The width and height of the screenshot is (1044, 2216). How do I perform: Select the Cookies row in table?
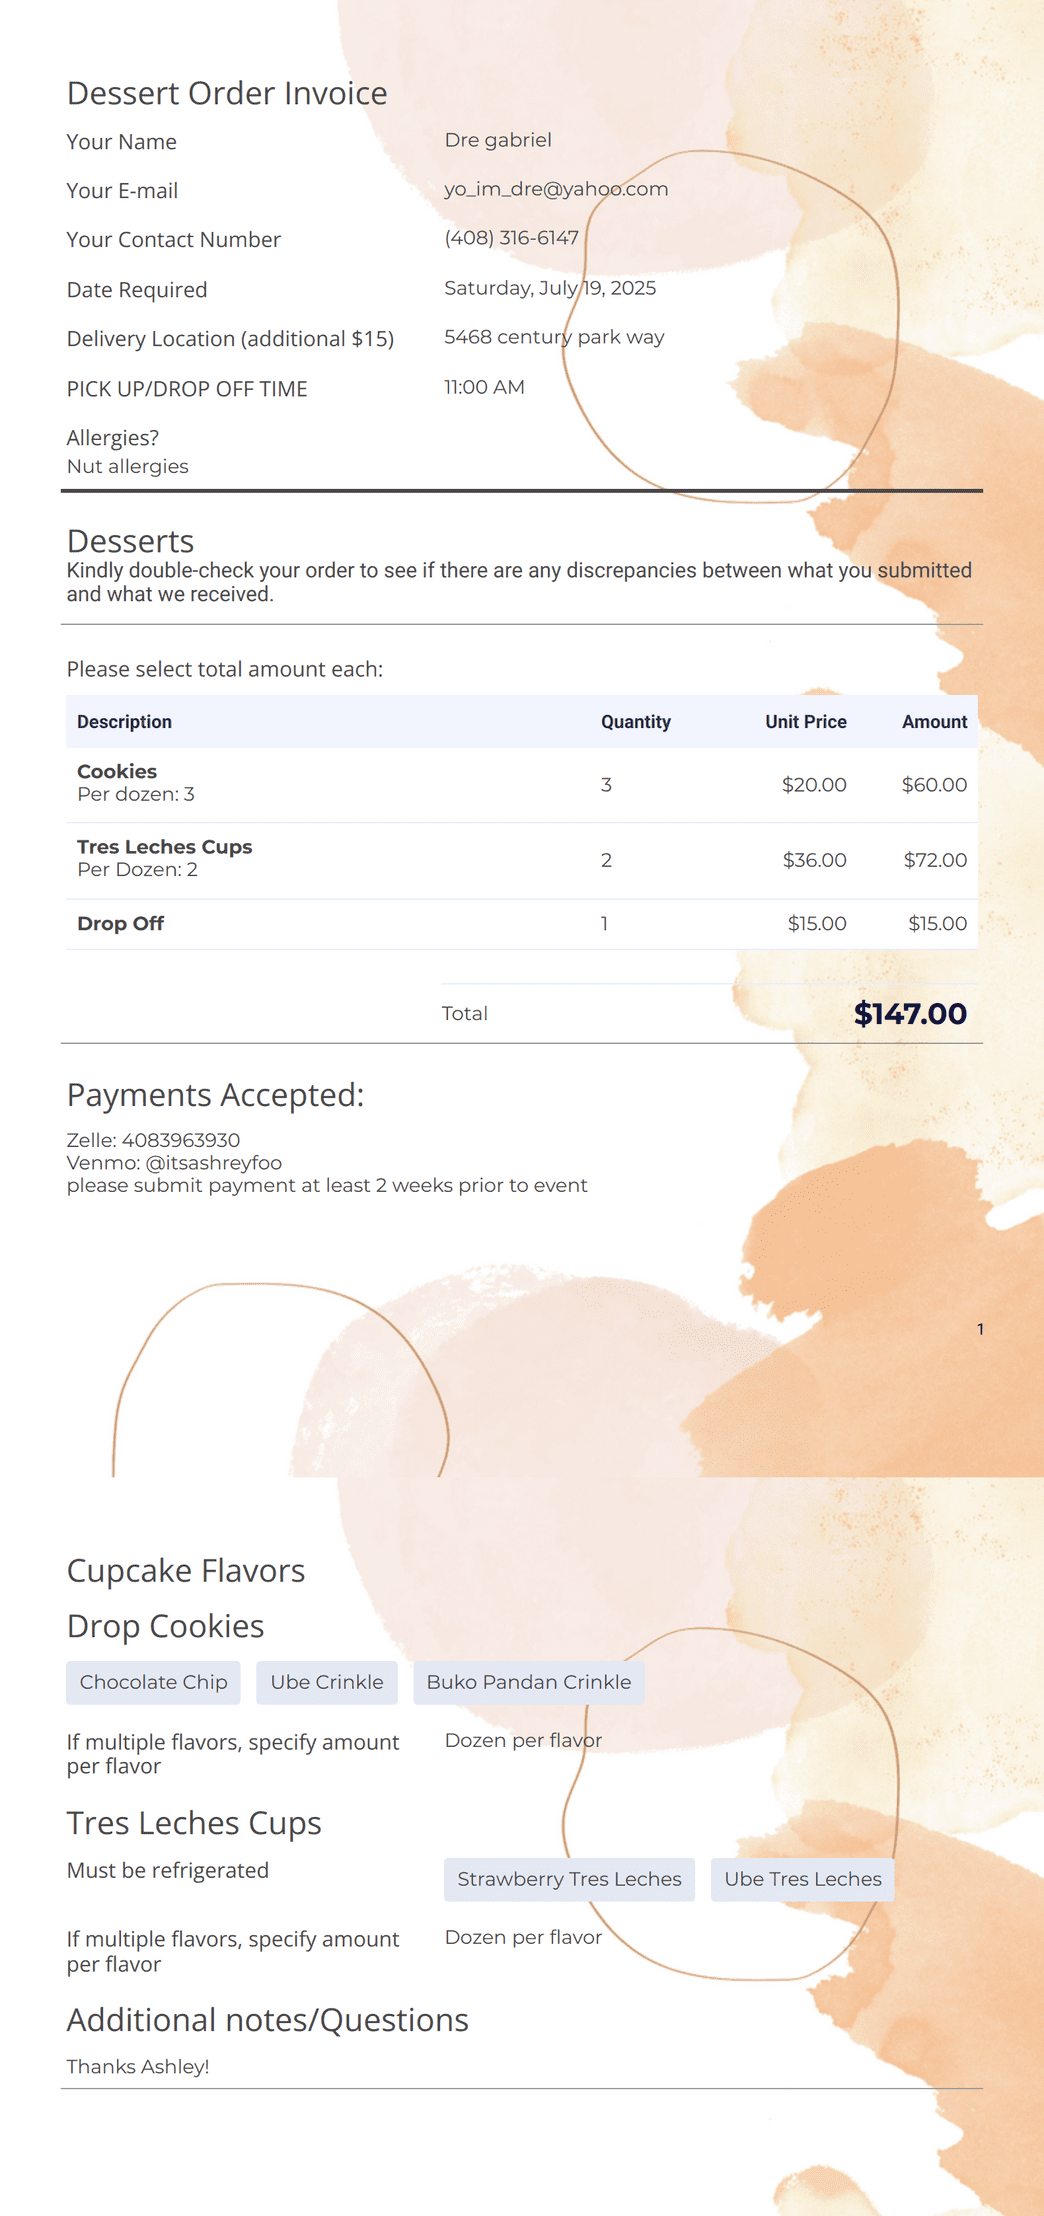pos(522,785)
